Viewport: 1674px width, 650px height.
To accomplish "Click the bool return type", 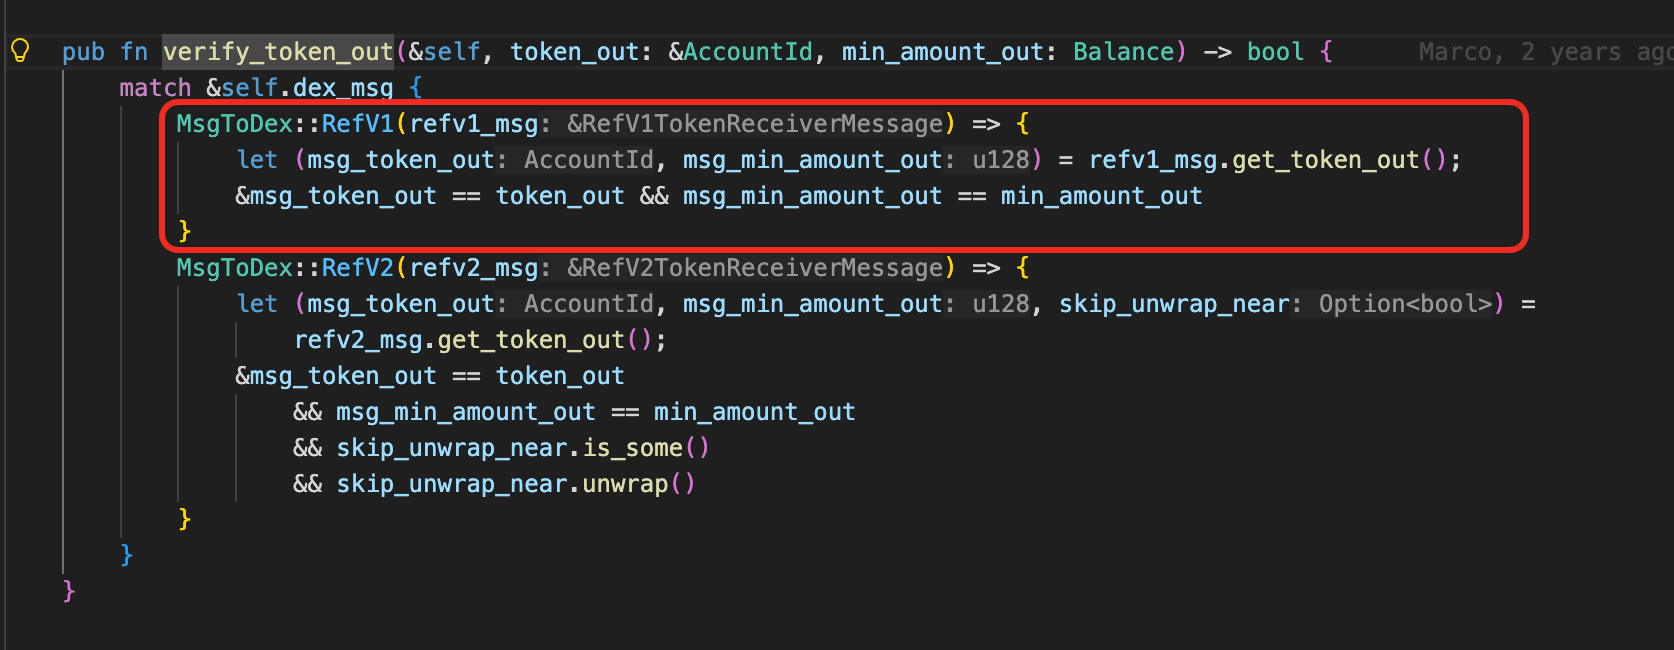I will point(1275,52).
